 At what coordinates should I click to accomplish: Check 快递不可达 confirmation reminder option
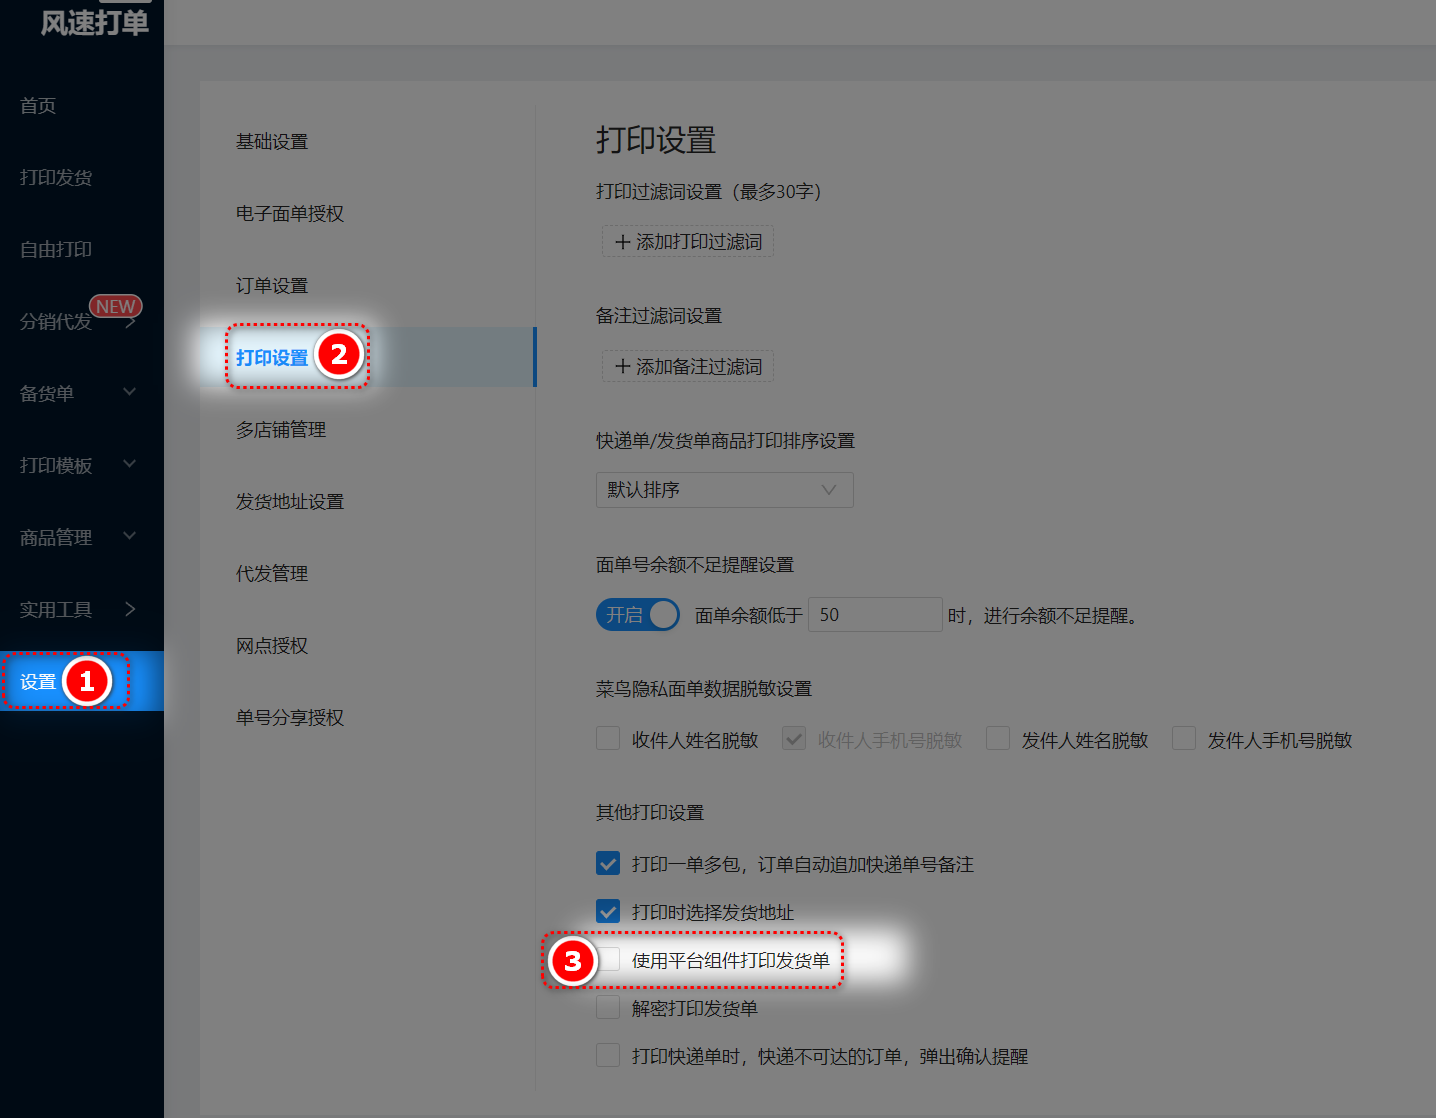click(608, 1055)
